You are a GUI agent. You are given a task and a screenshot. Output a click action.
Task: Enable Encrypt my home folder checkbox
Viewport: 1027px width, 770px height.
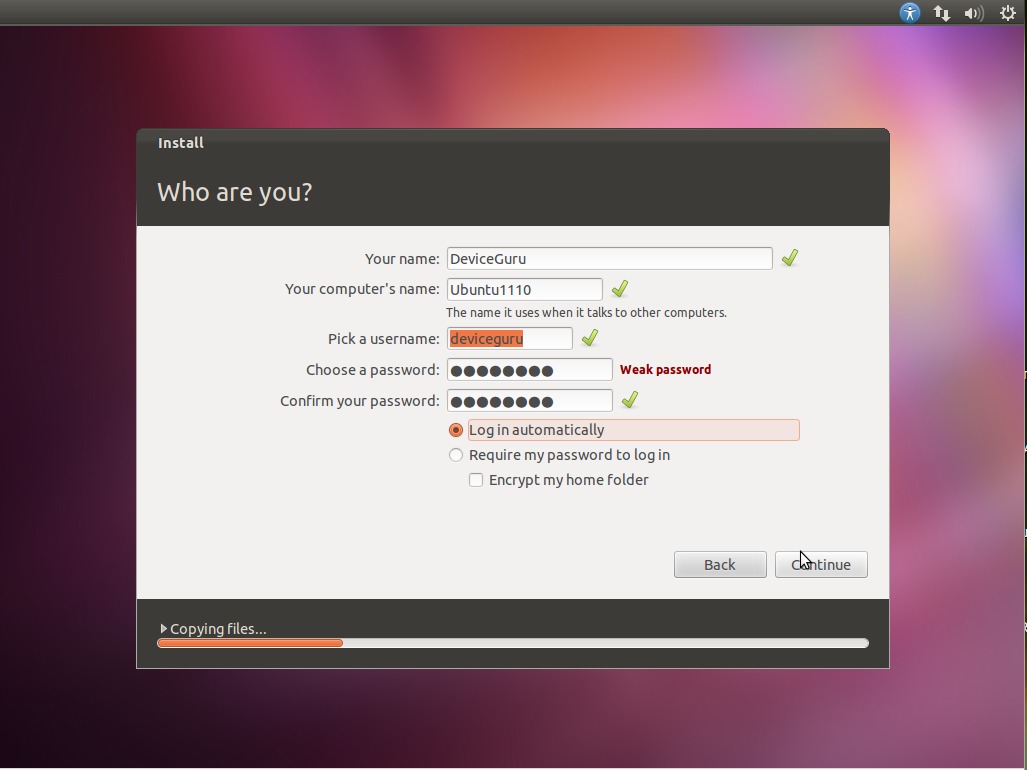476,480
